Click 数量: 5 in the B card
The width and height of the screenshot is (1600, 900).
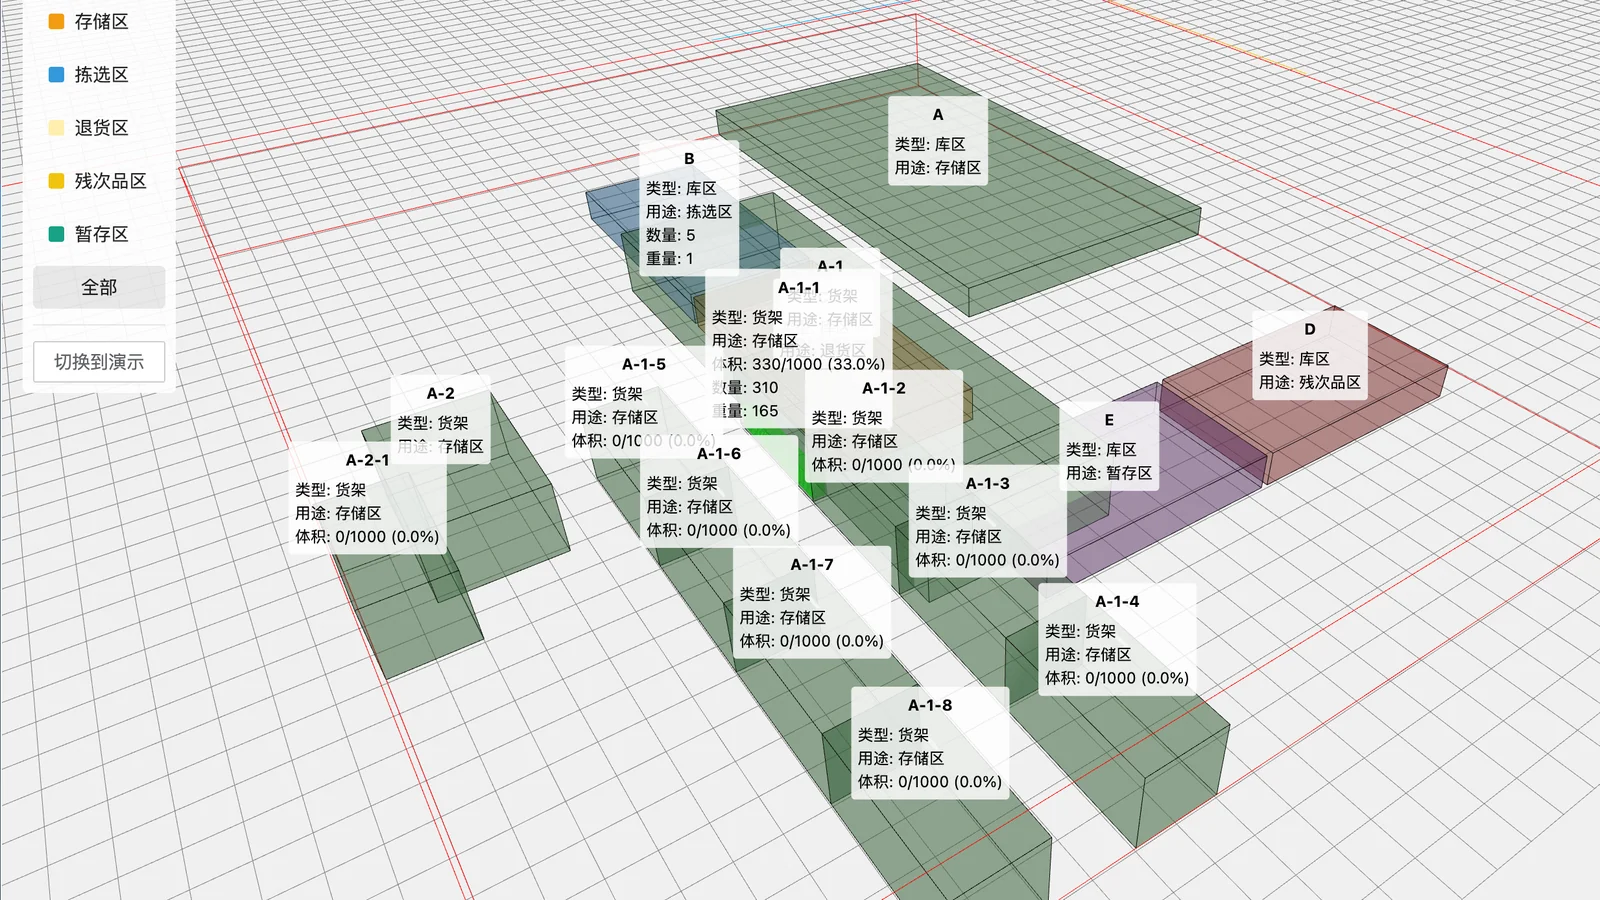[670, 235]
